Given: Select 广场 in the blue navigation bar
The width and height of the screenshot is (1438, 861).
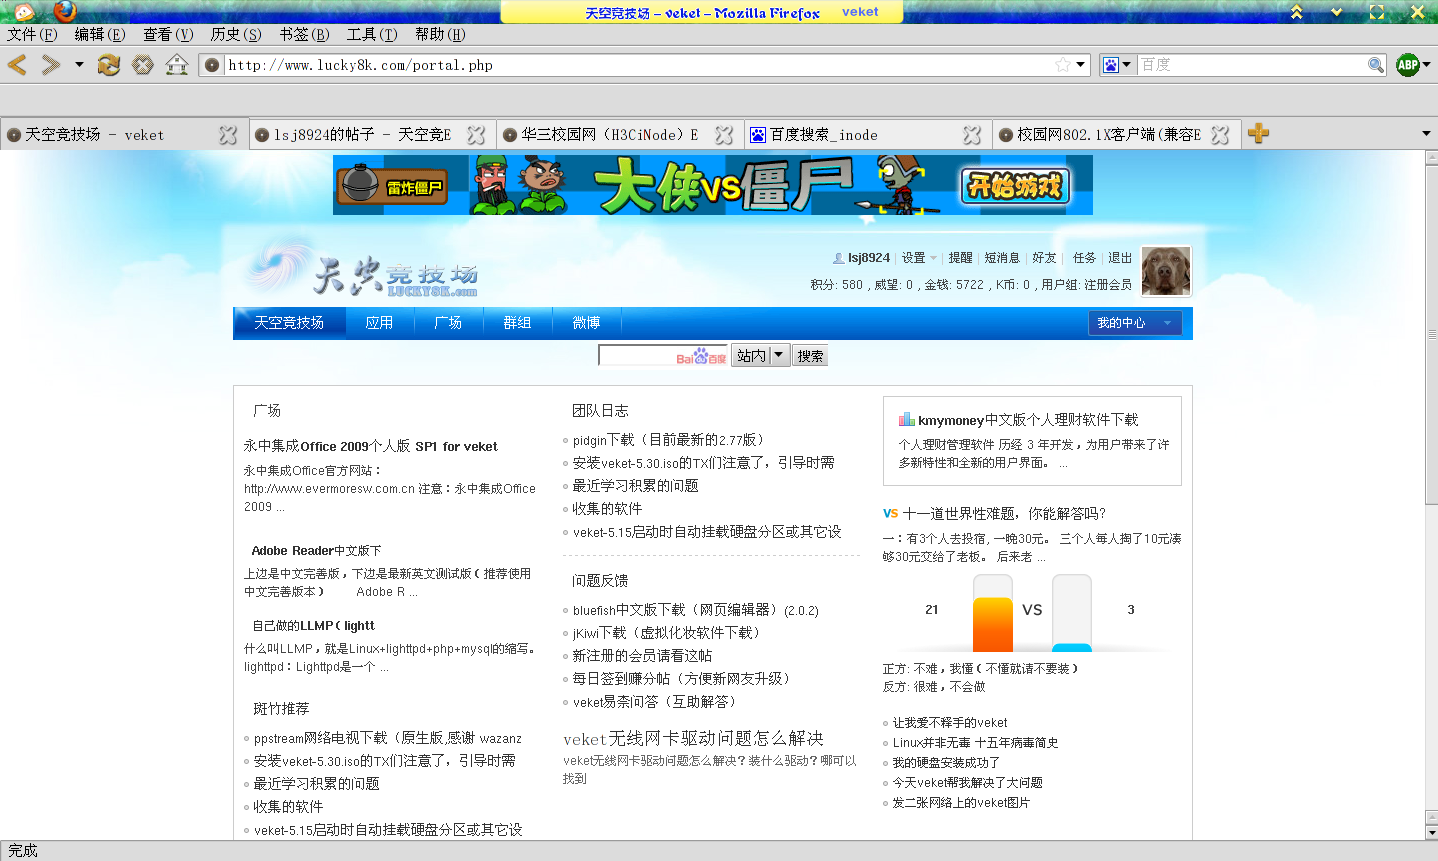Looking at the screenshot, I should (x=448, y=323).
